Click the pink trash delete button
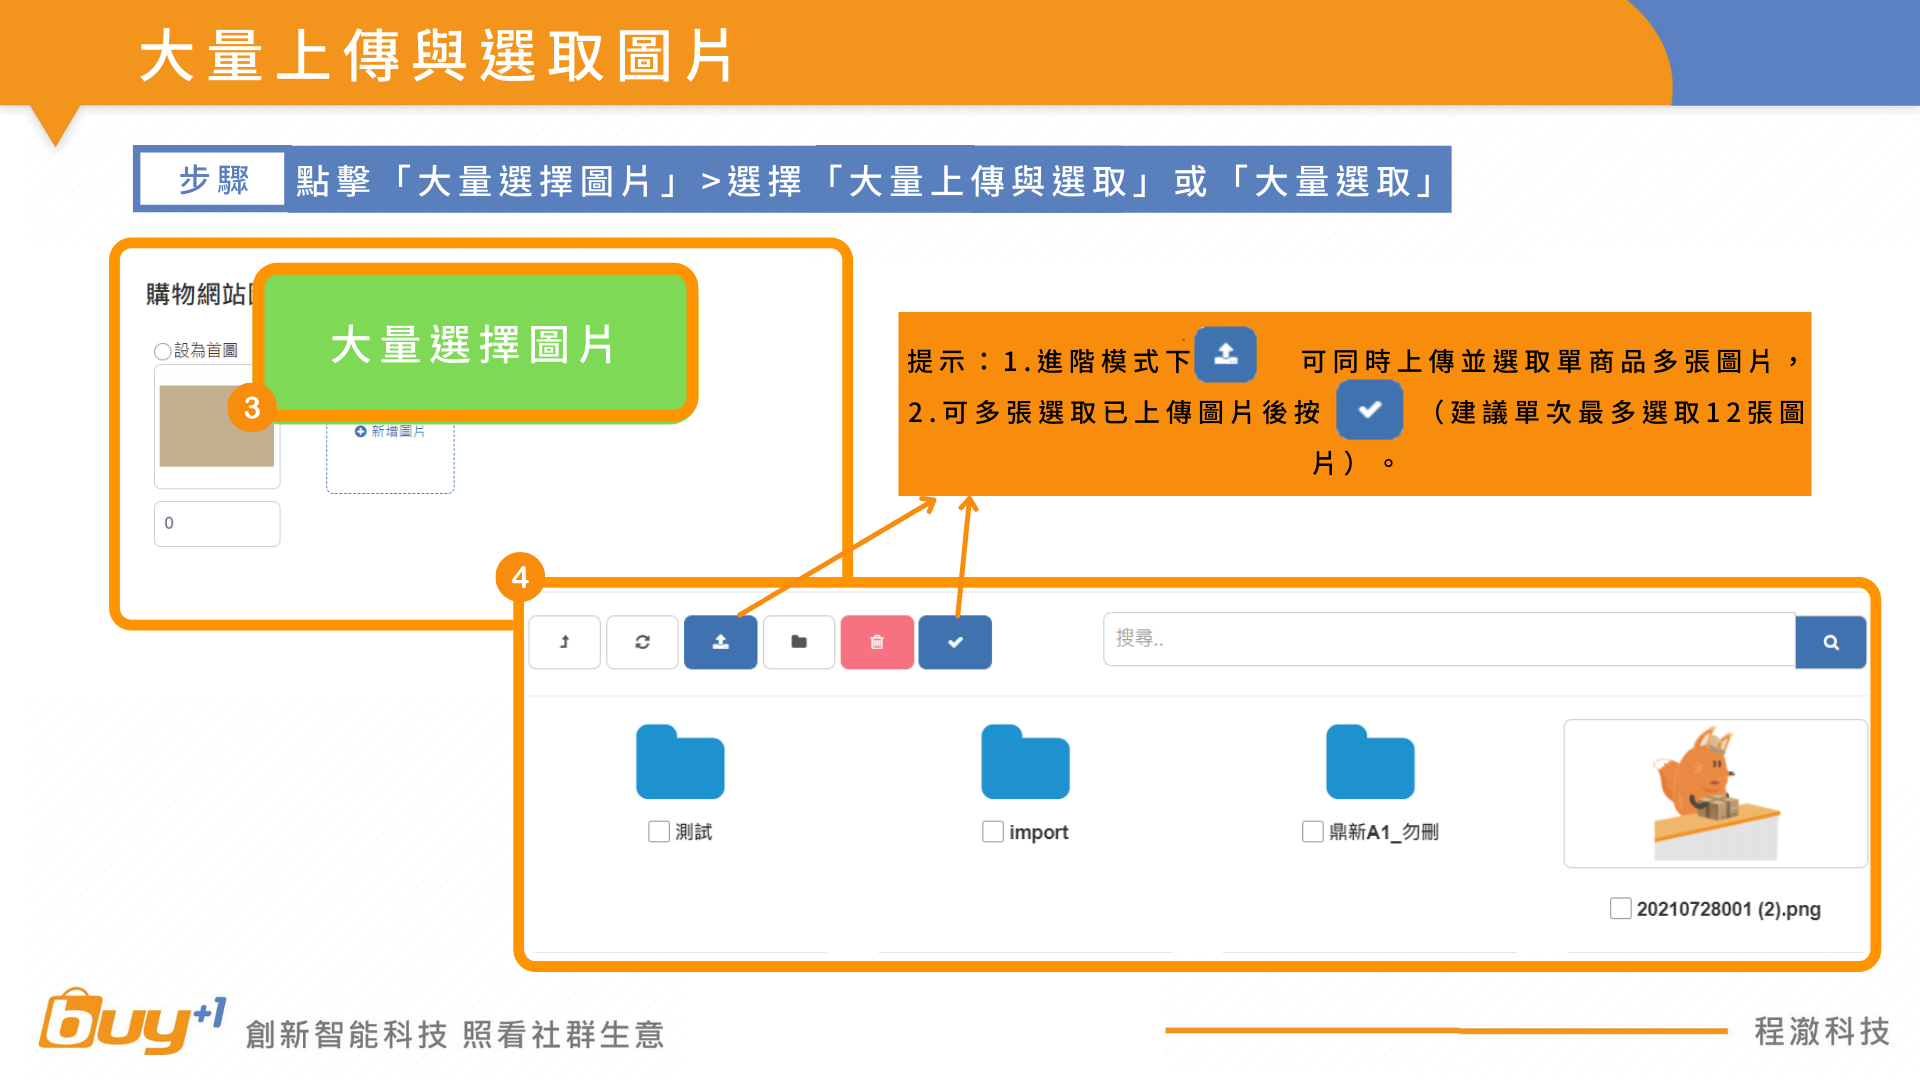The height and width of the screenshot is (1080, 1920). tap(877, 642)
